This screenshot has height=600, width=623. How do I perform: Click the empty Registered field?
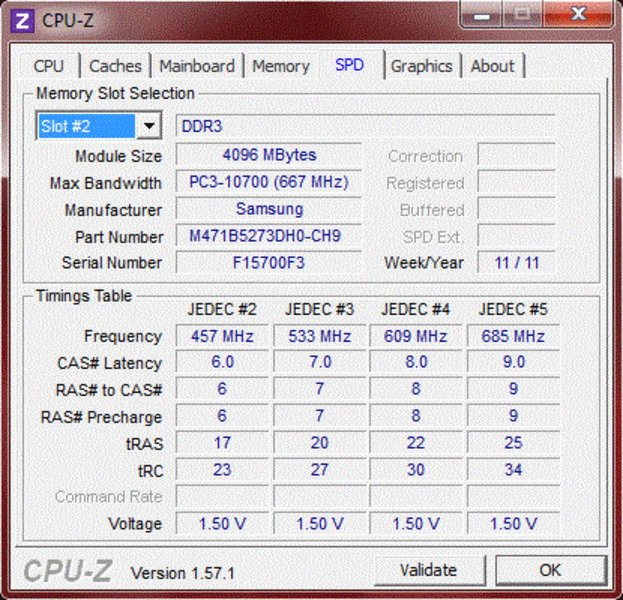coord(517,182)
